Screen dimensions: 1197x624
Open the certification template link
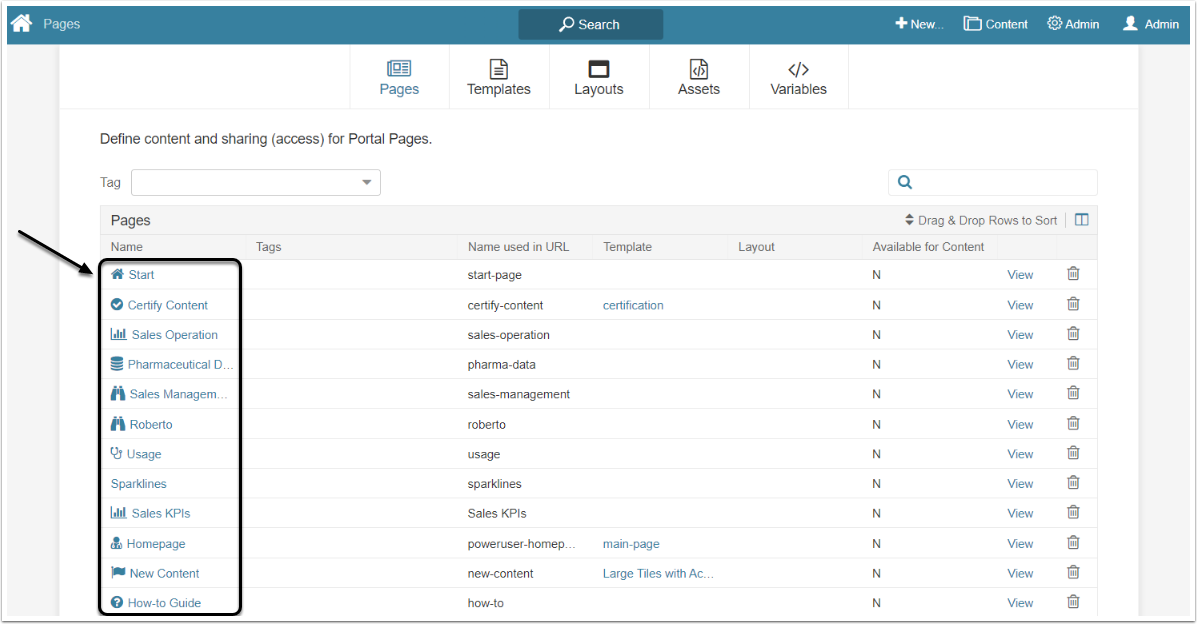coord(633,305)
